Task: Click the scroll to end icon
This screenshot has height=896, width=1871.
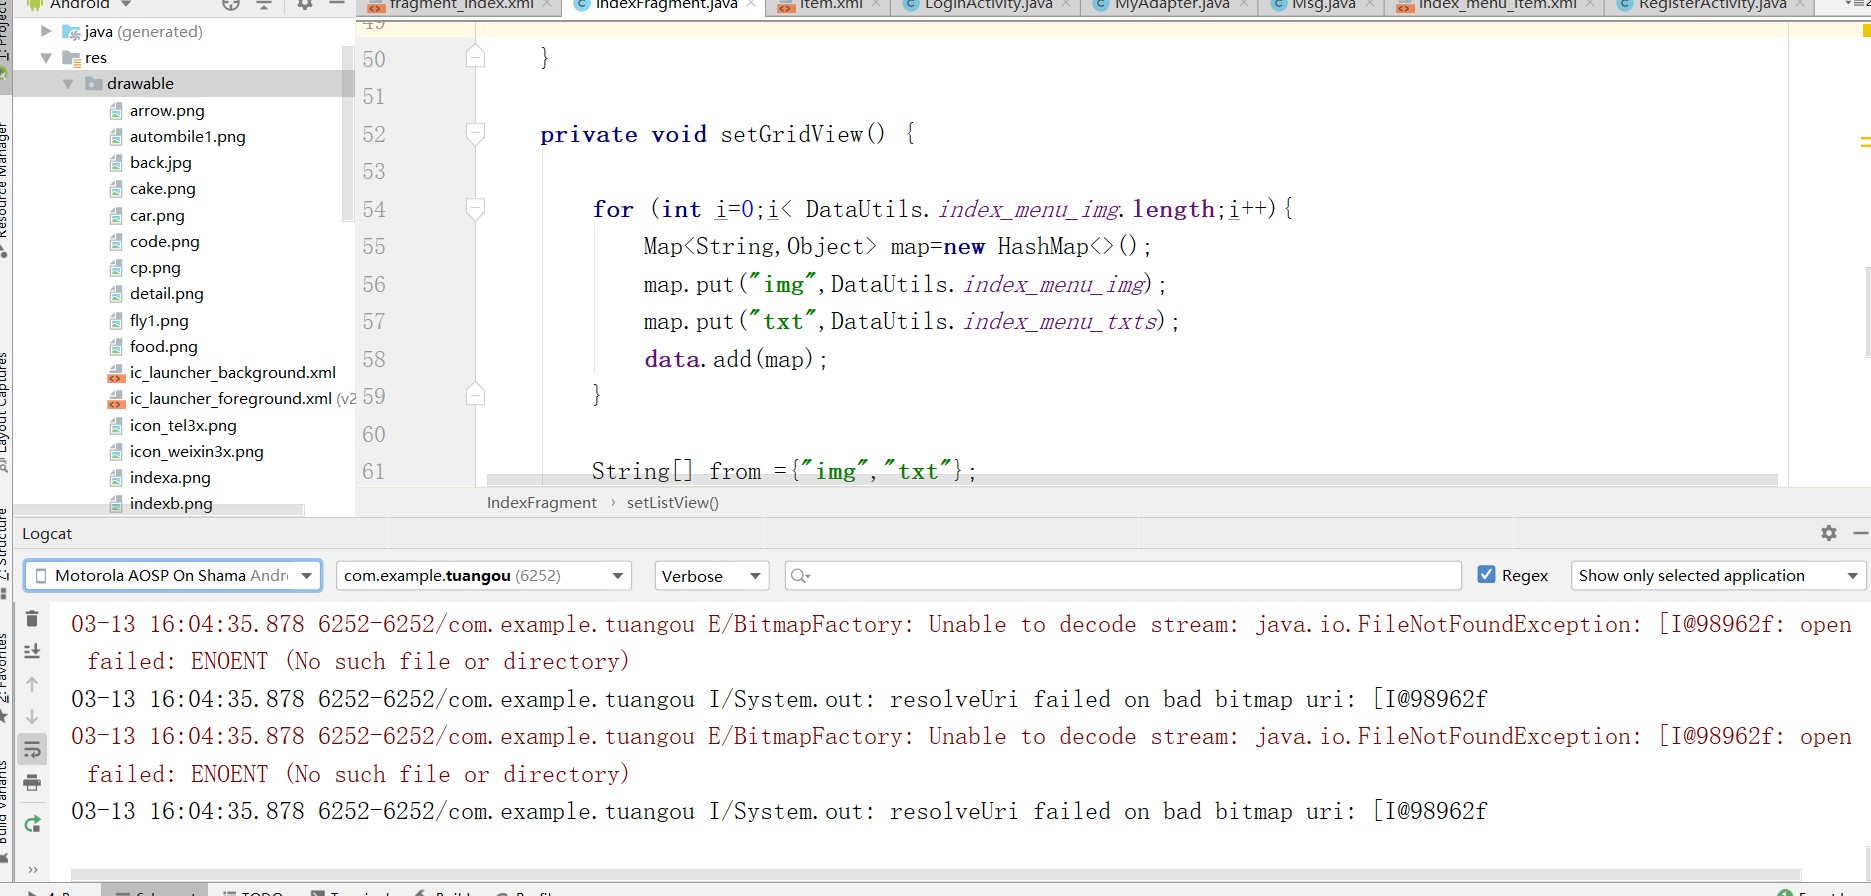Action: click(32, 651)
